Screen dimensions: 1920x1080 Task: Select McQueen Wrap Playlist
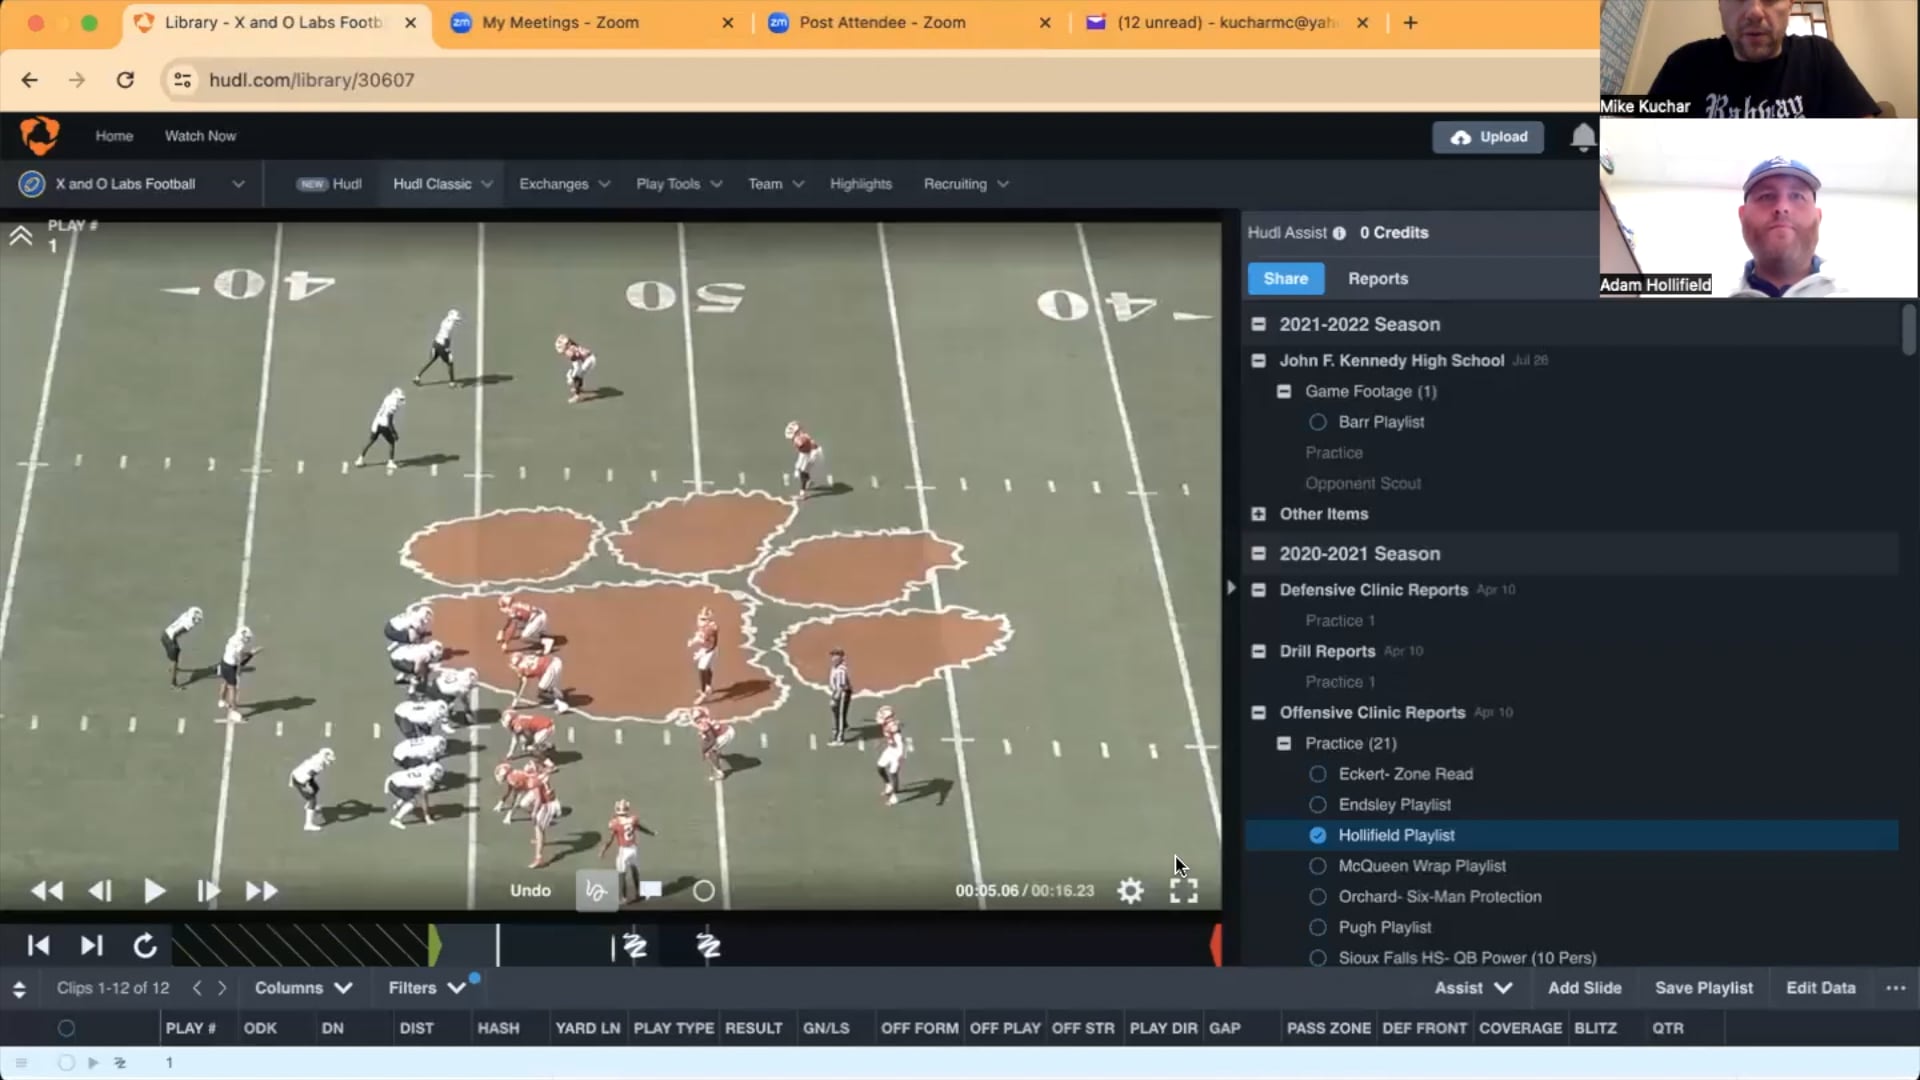[1318, 866]
